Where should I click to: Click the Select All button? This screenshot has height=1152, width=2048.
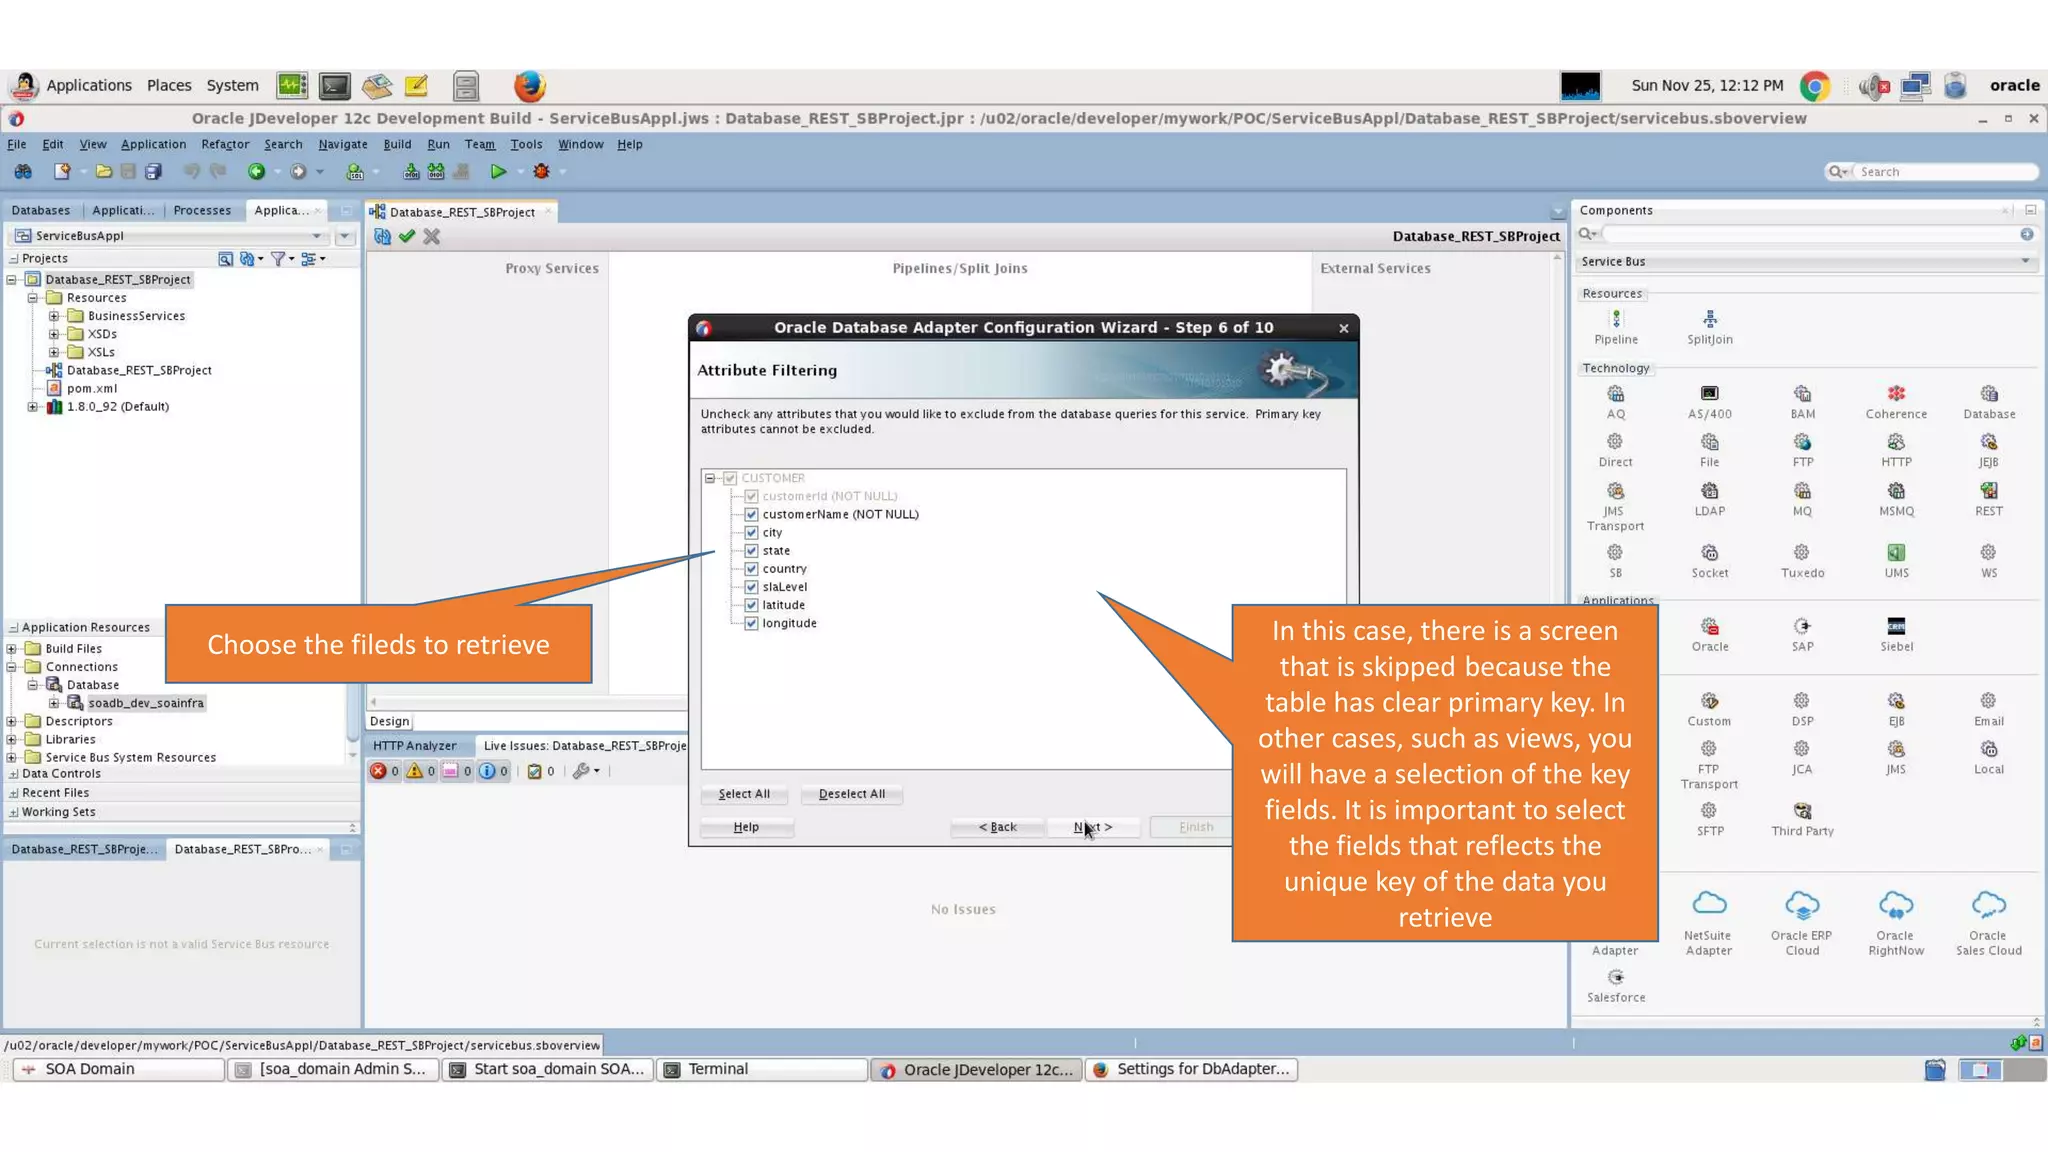pos(744,794)
